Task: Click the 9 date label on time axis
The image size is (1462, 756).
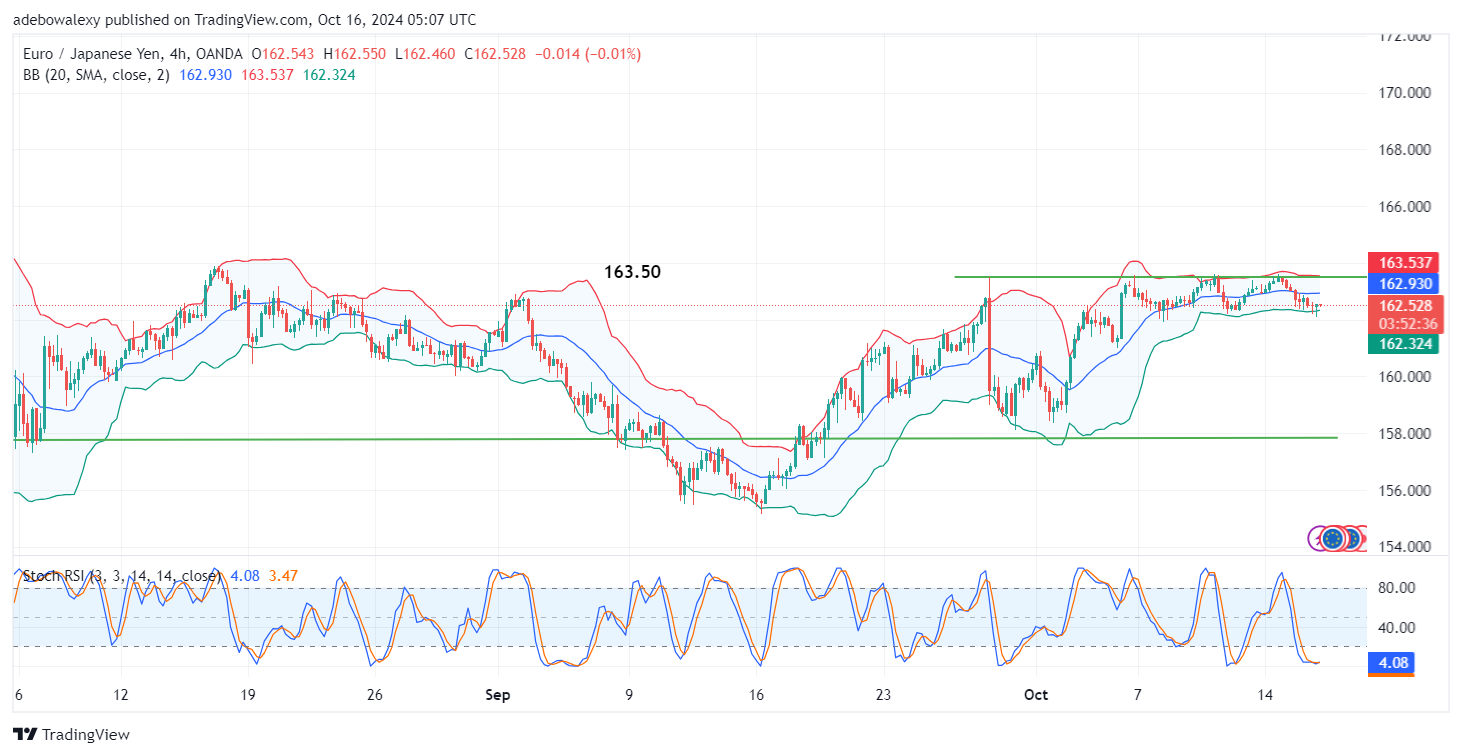Action: point(629,695)
